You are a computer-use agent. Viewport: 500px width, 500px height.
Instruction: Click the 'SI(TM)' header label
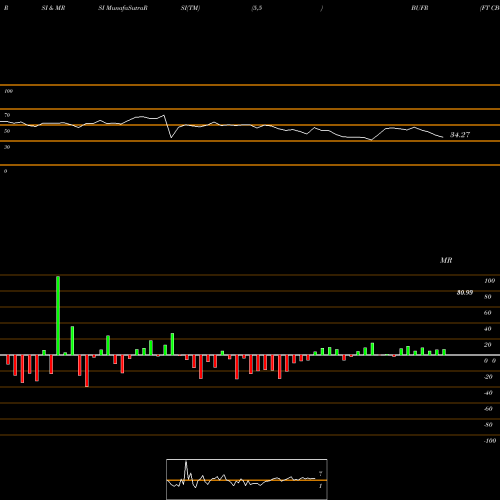190,8
